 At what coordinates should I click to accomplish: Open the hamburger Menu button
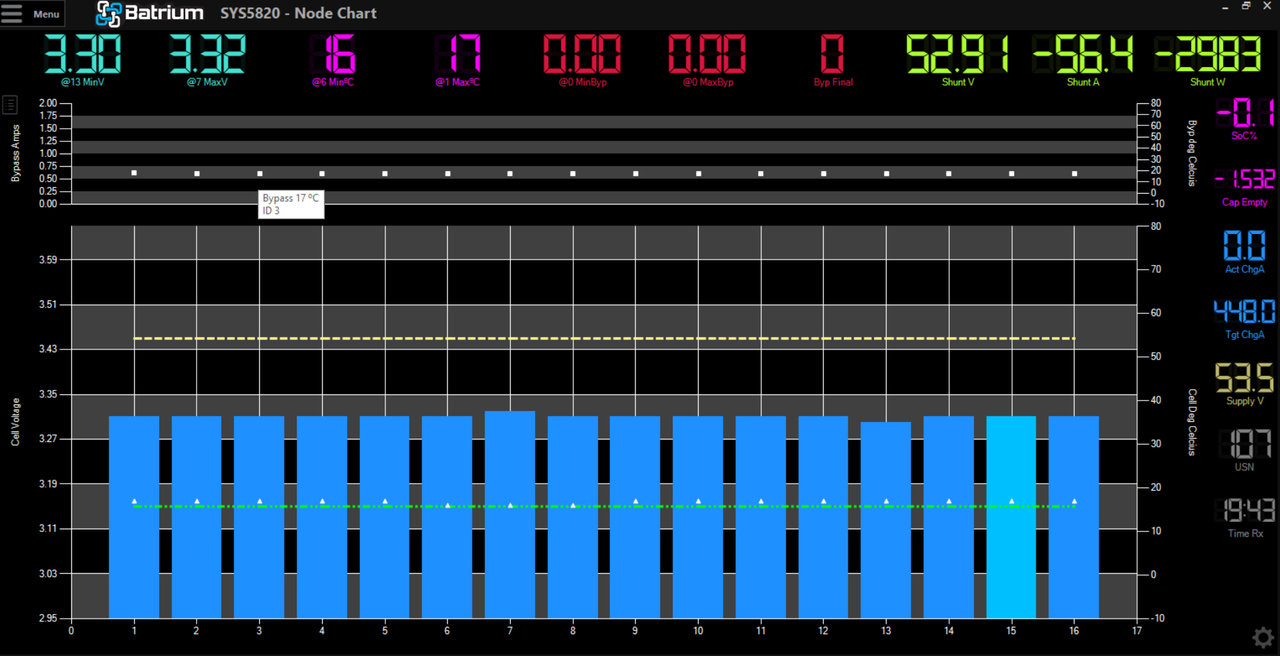(x=32, y=14)
